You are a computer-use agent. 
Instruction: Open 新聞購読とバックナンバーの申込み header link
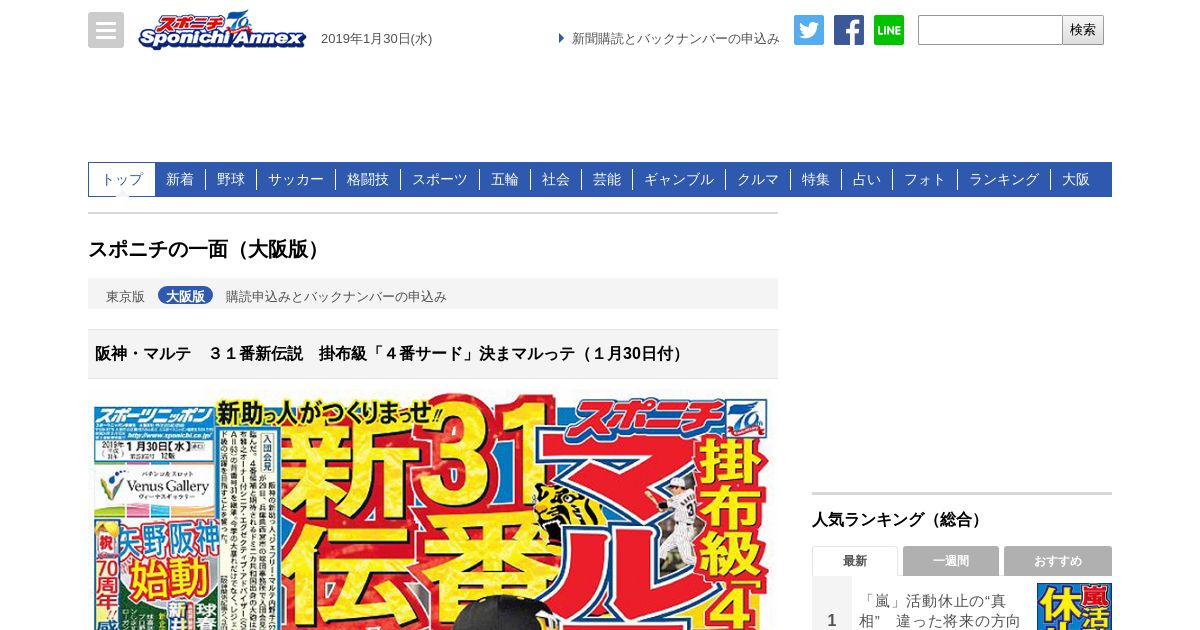tap(675, 39)
